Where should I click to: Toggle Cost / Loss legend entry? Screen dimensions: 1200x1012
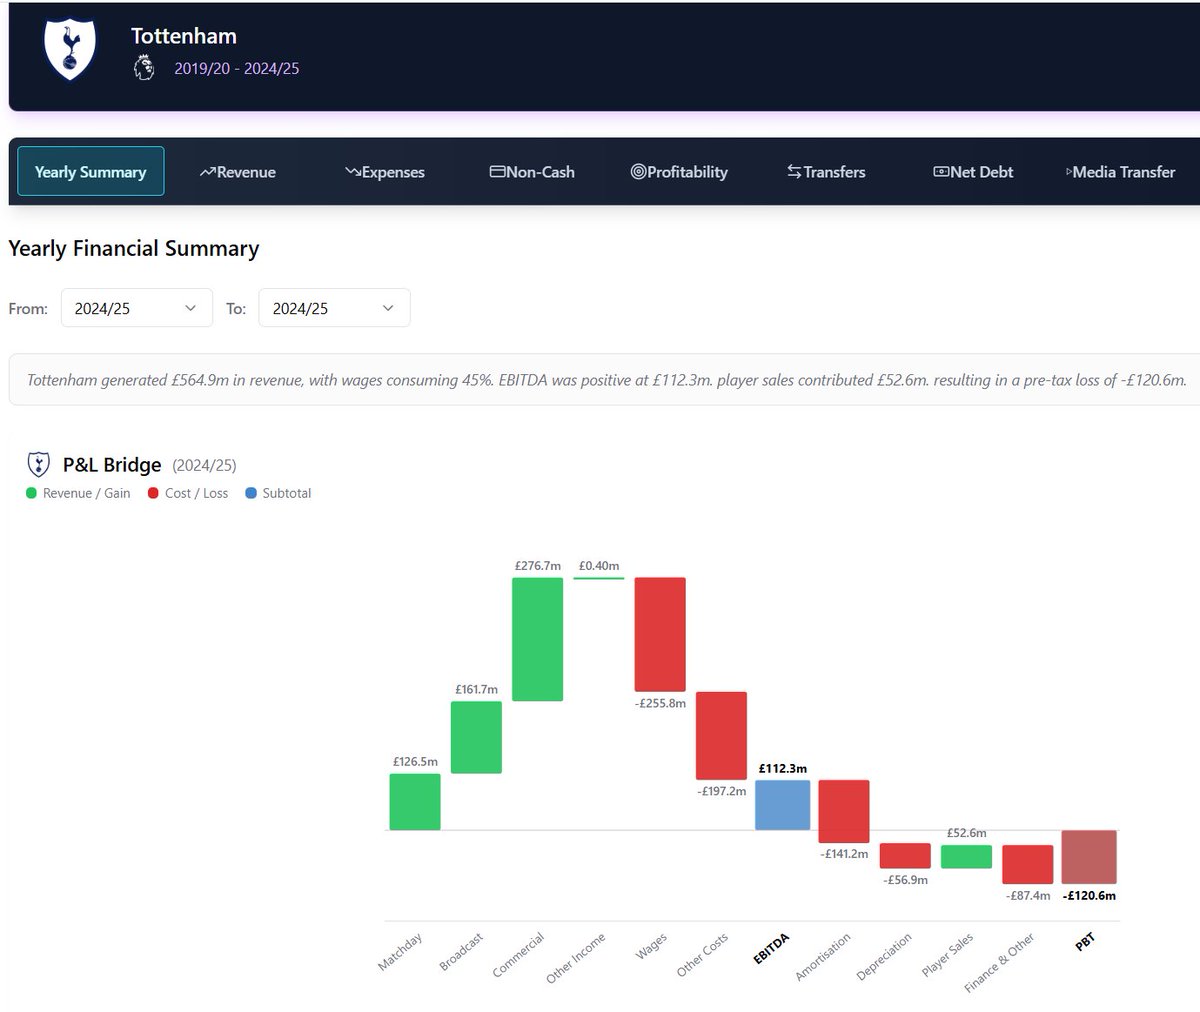tap(188, 493)
